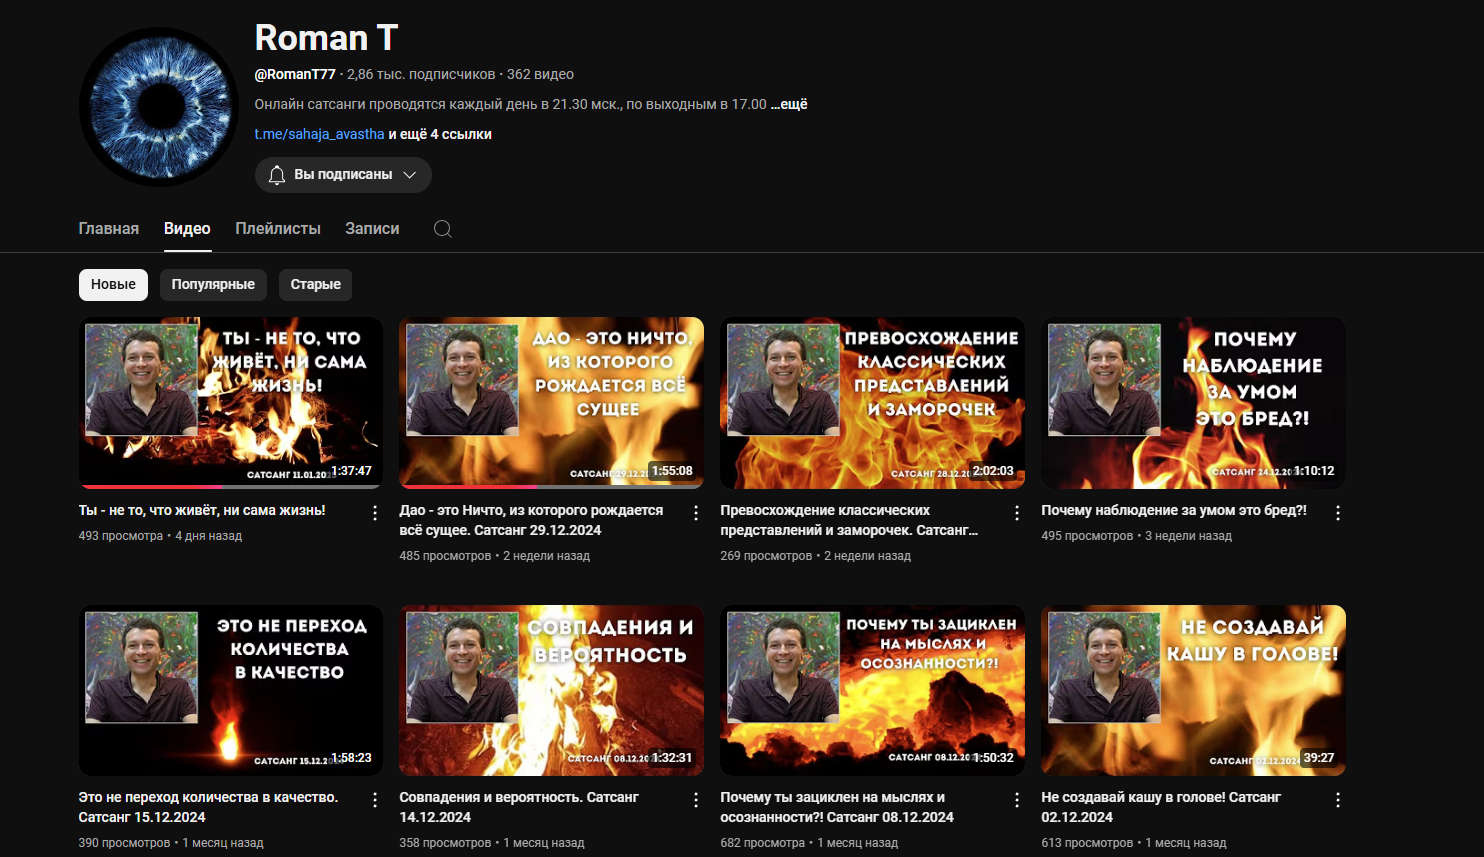Screen dimensions: 1484x857
Task: Open more actions for 'Превосхождение классических представлений' video
Action: pos(1017,513)
